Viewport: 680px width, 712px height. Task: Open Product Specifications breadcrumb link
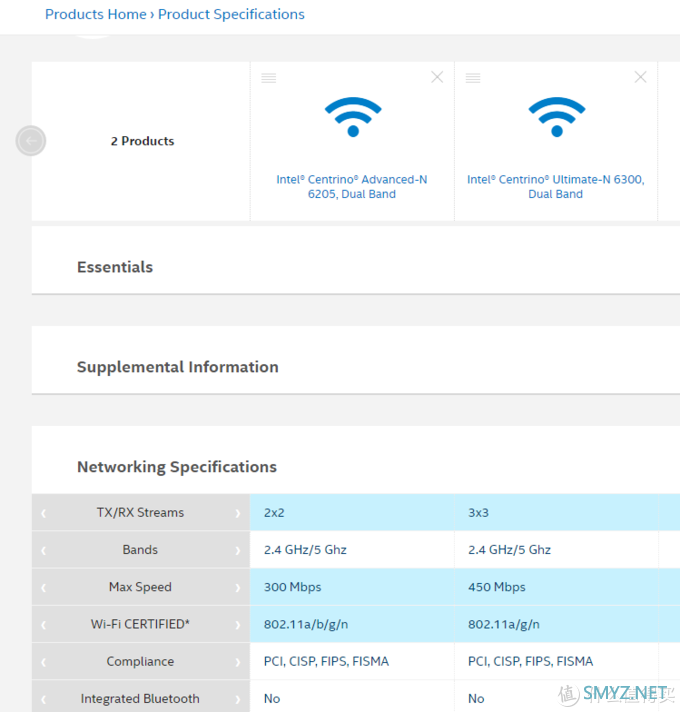(x=231, y=14)
